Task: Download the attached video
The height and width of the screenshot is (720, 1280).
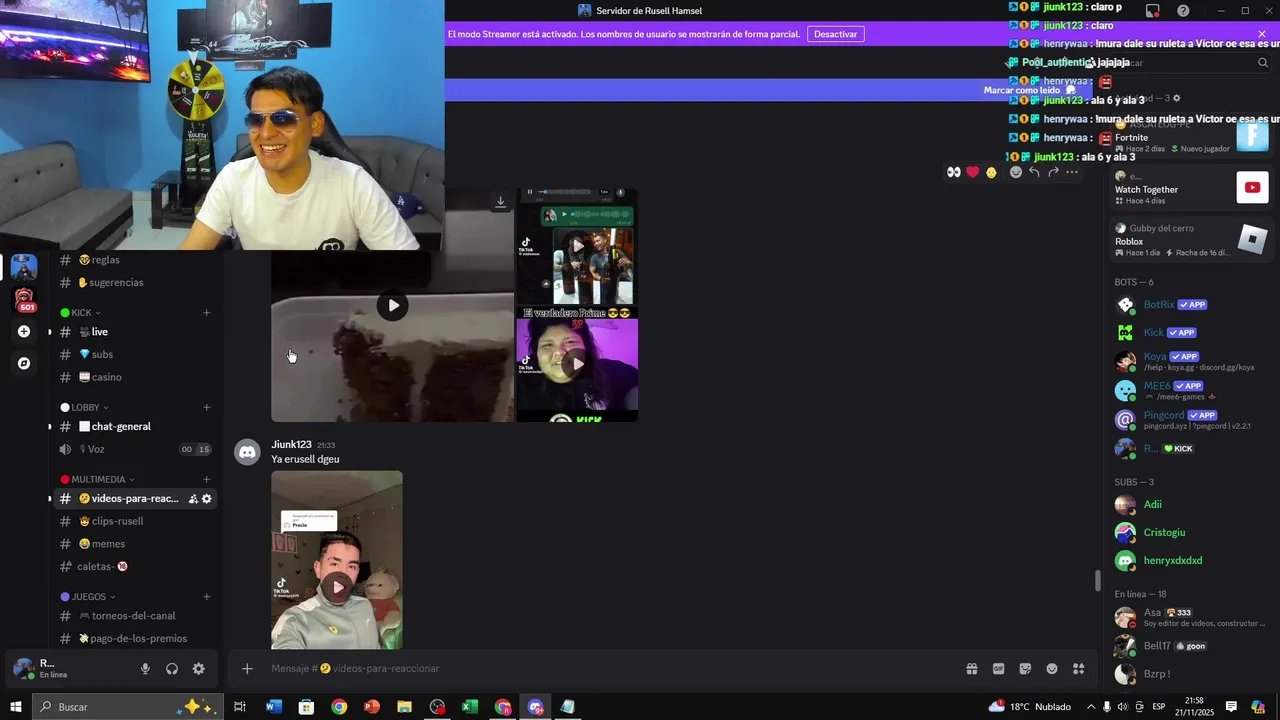Action: 501,202
